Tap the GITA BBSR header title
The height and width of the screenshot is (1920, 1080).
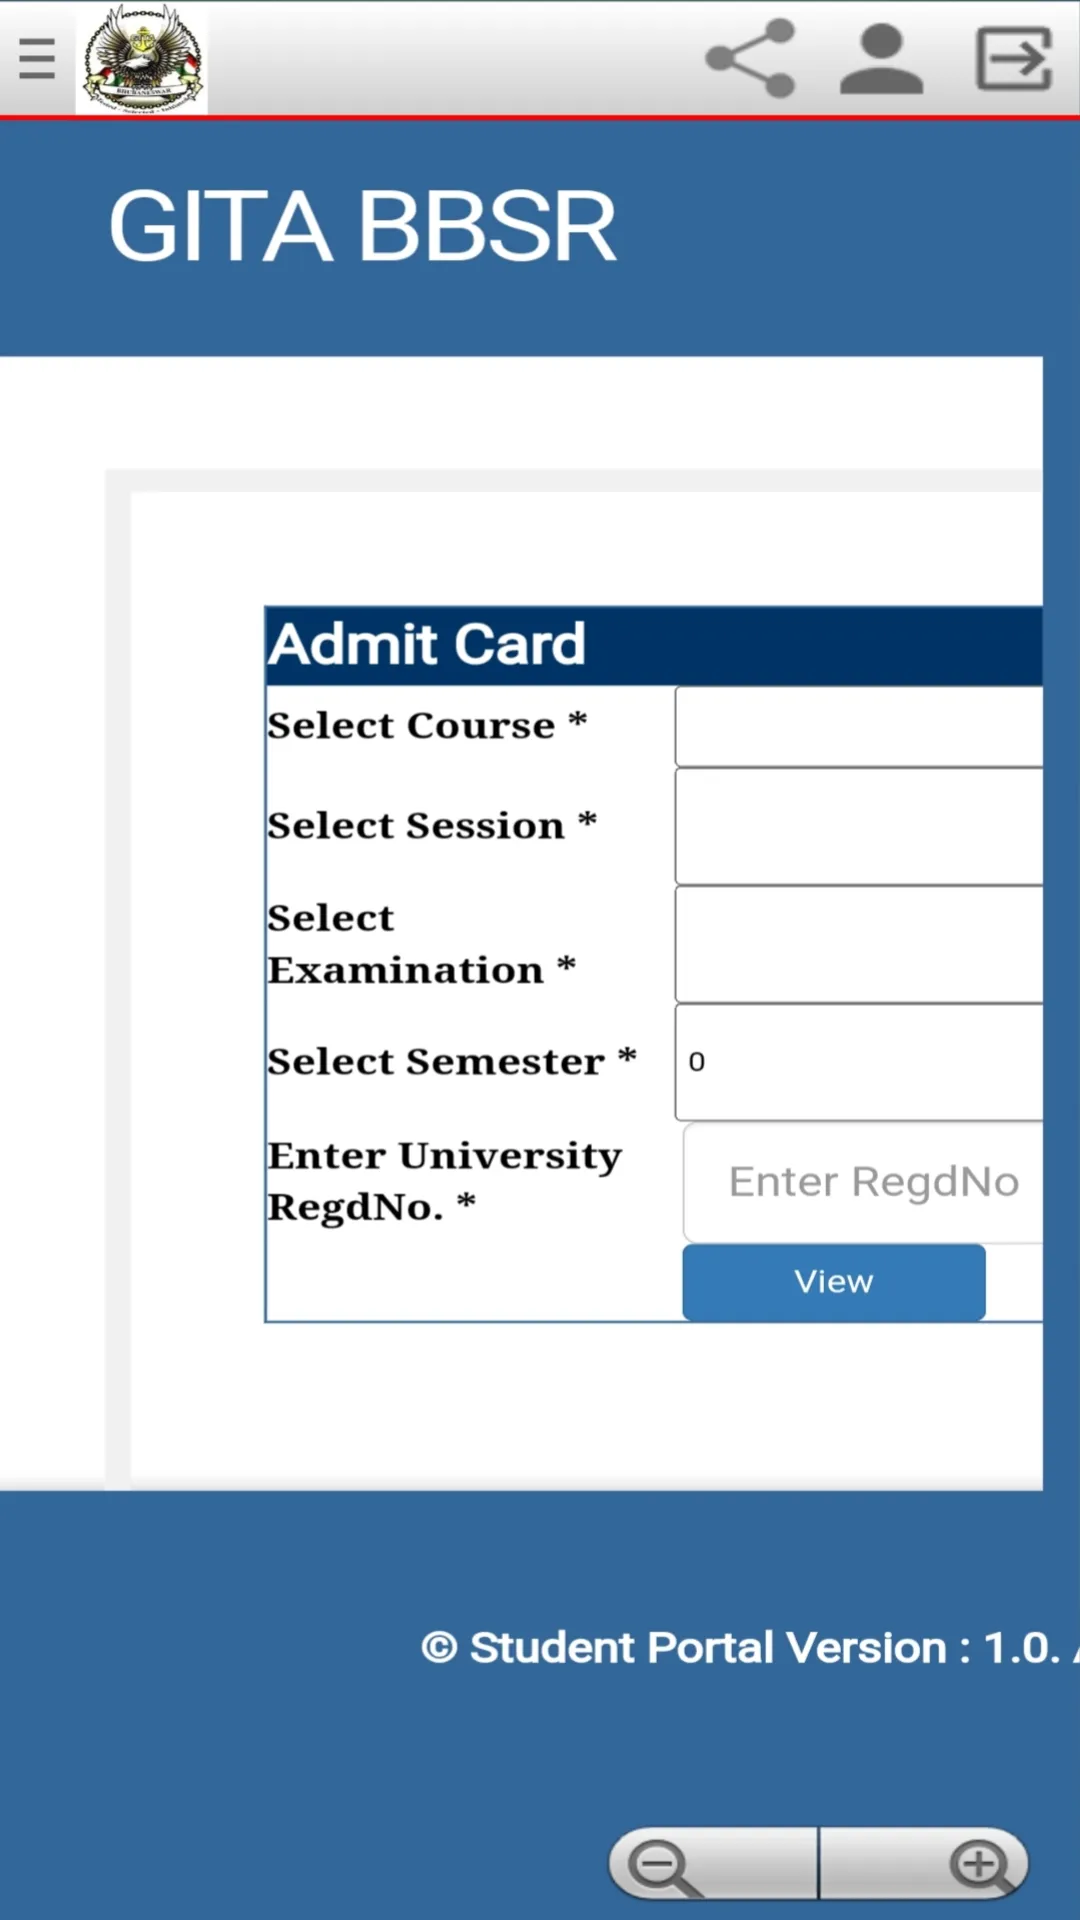pos(363,227)
